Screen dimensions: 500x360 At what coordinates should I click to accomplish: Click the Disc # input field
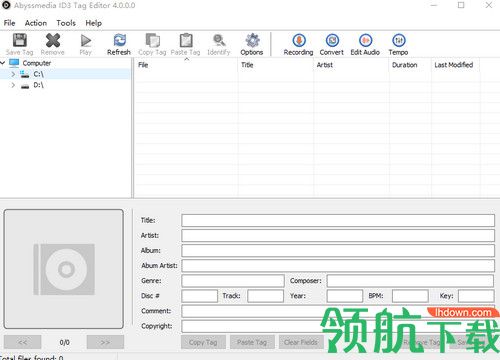(x=200, y=296)
